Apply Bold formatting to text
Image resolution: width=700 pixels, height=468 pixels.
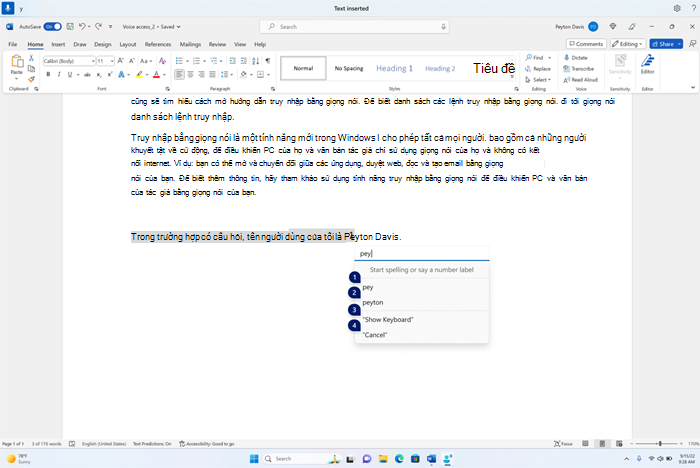(48, 75)
